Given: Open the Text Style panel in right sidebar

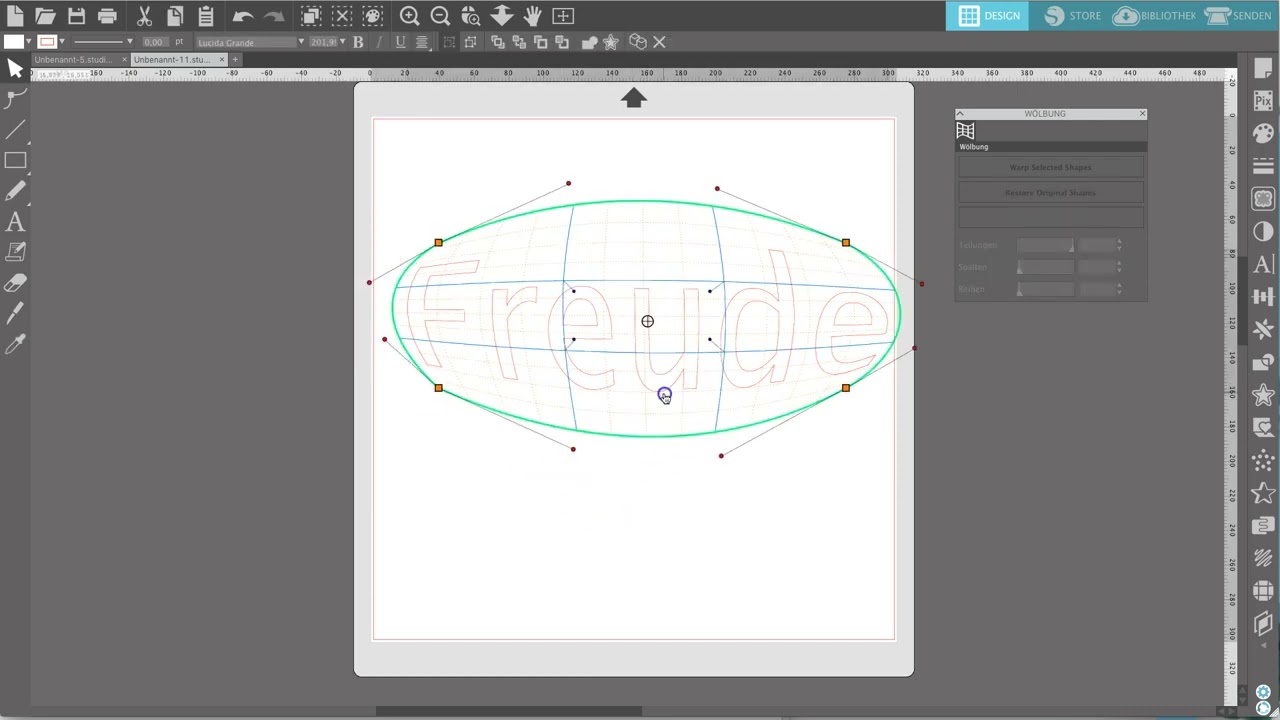Looking at the screenshot, I should (x=1263, y=264).
